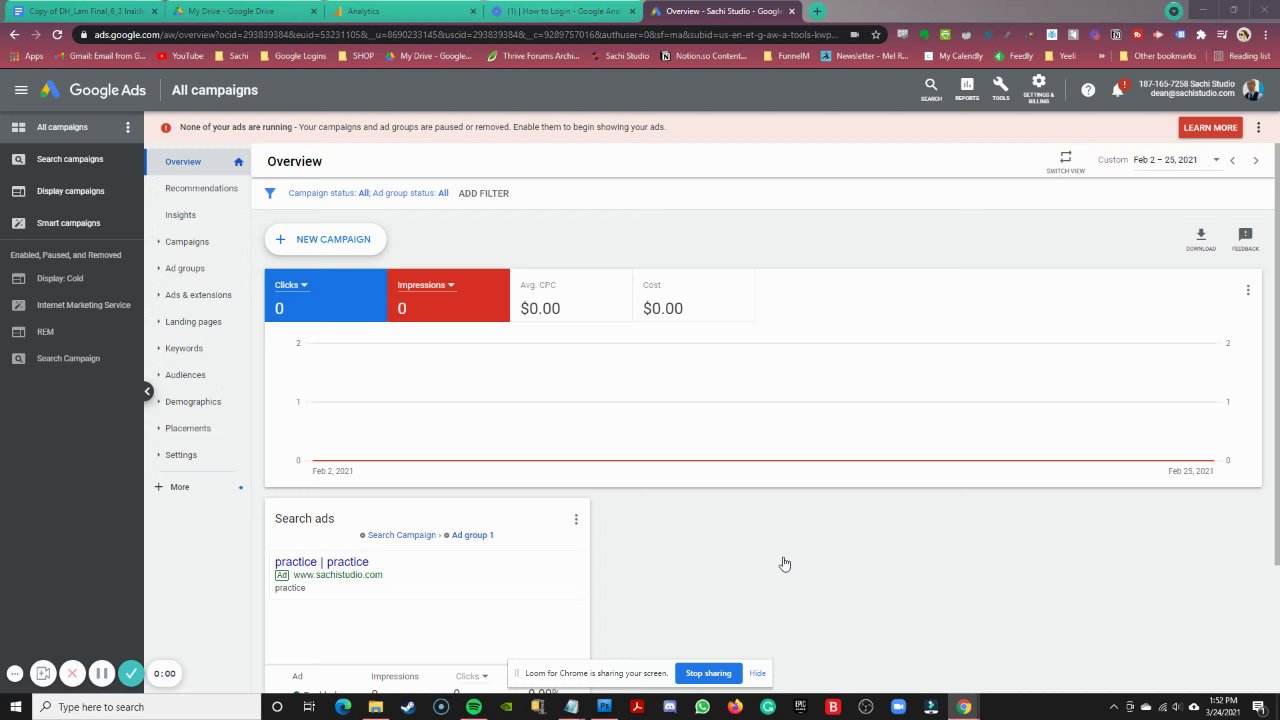Viewport: 1280px width, 720px height.
Task: Open scorecard three-dot options menu
Action: tap(1248, 290)
